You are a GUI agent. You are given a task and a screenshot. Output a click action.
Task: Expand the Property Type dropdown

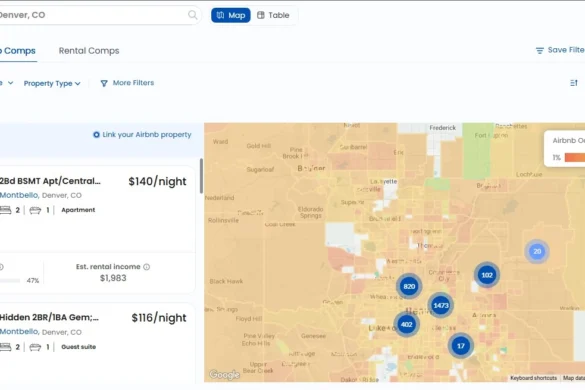tap(52, 84)
